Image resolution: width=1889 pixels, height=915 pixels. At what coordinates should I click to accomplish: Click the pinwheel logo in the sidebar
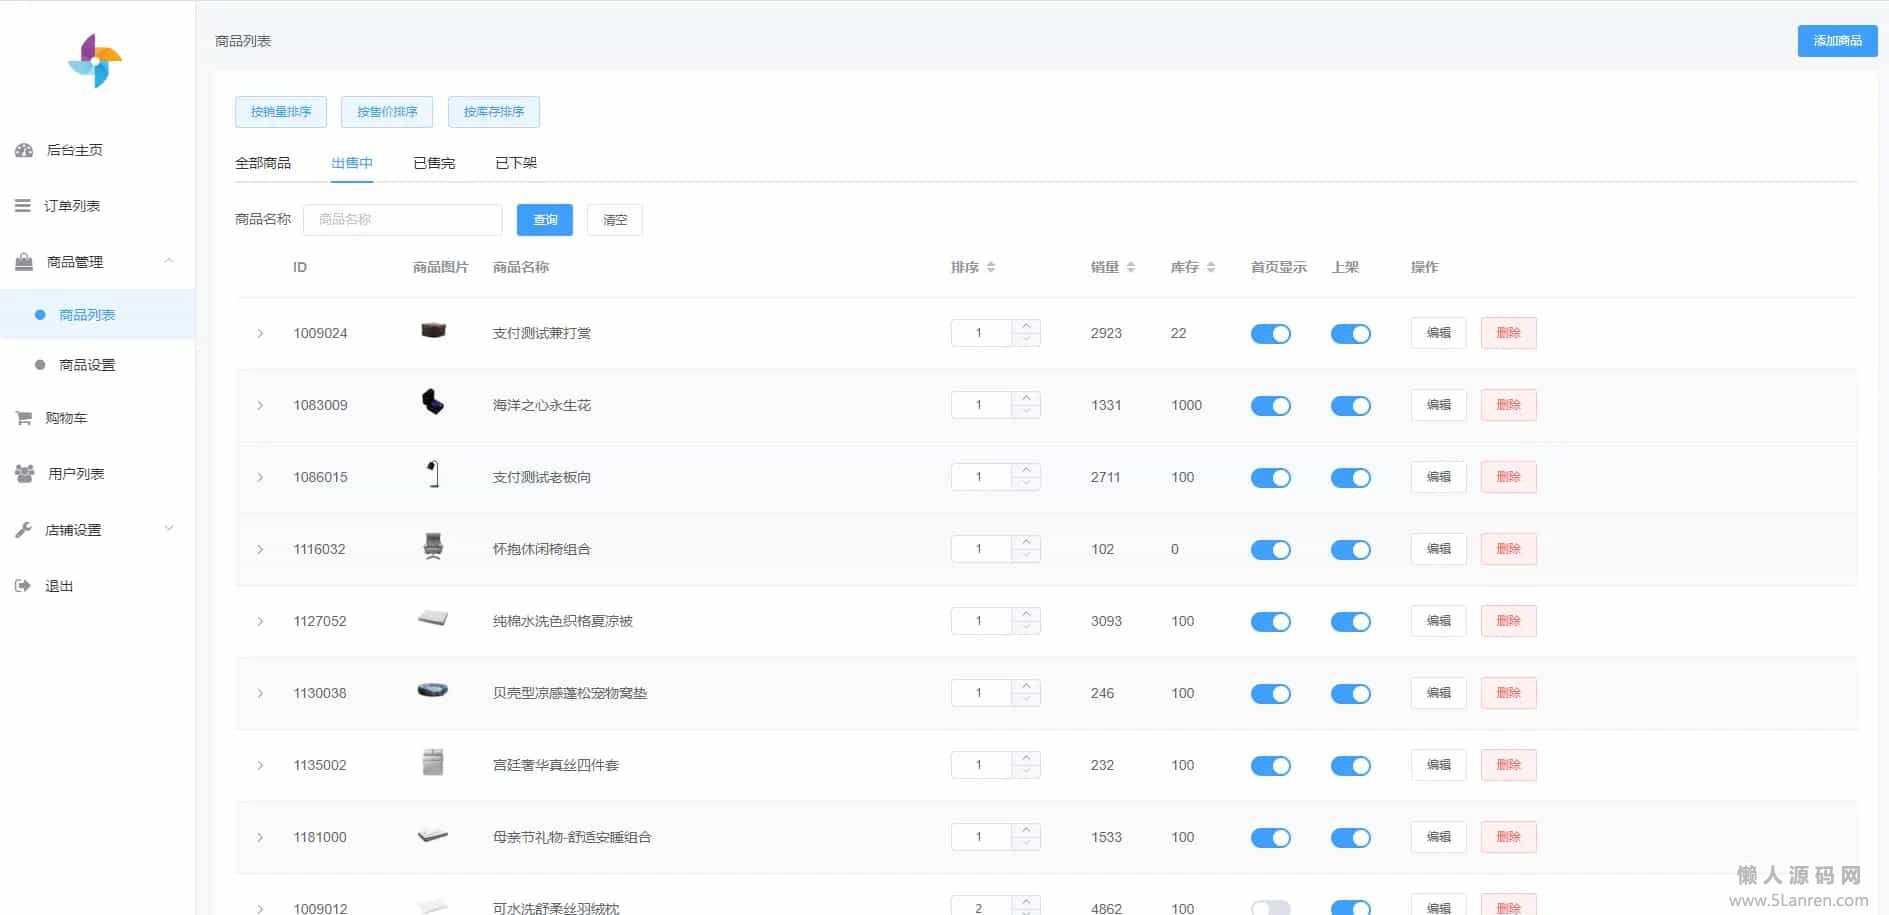click(95, 61)
